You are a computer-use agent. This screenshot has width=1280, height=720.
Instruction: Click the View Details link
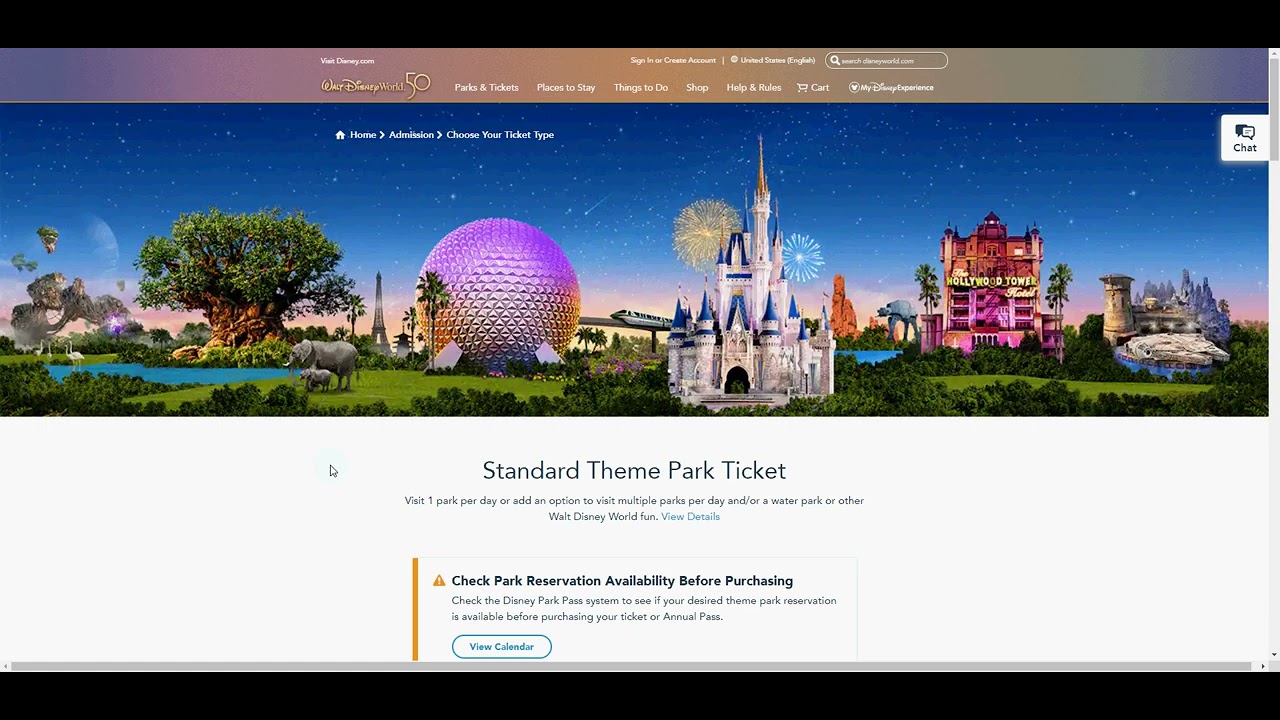[x=690, y=517]
